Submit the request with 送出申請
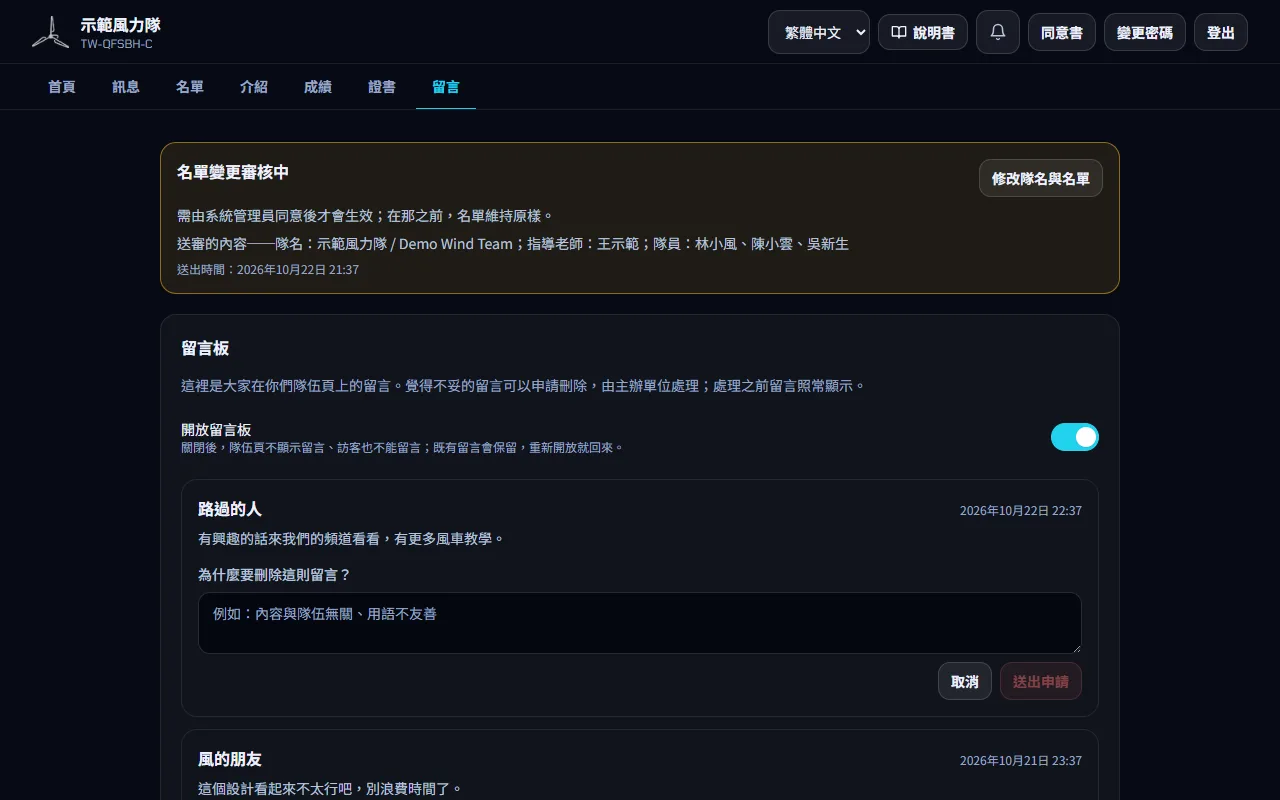Screen dimensions: 1280x800 point(1041,681)
